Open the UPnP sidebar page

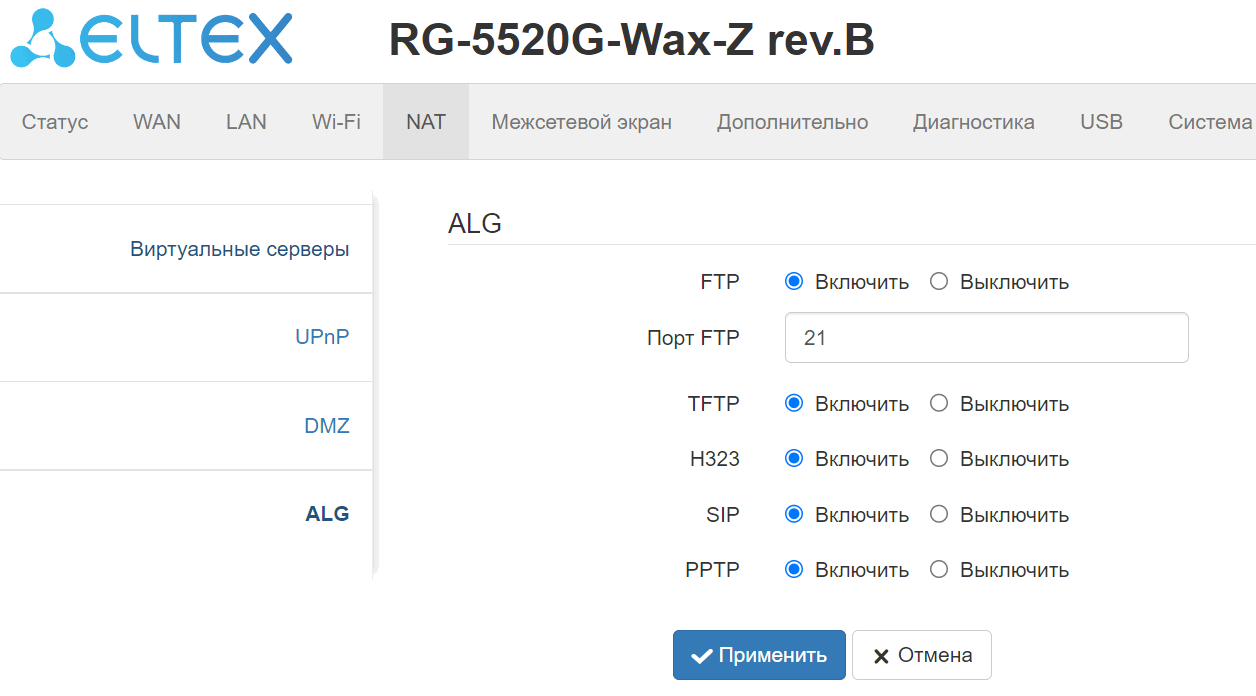click(x=322, y=338)
